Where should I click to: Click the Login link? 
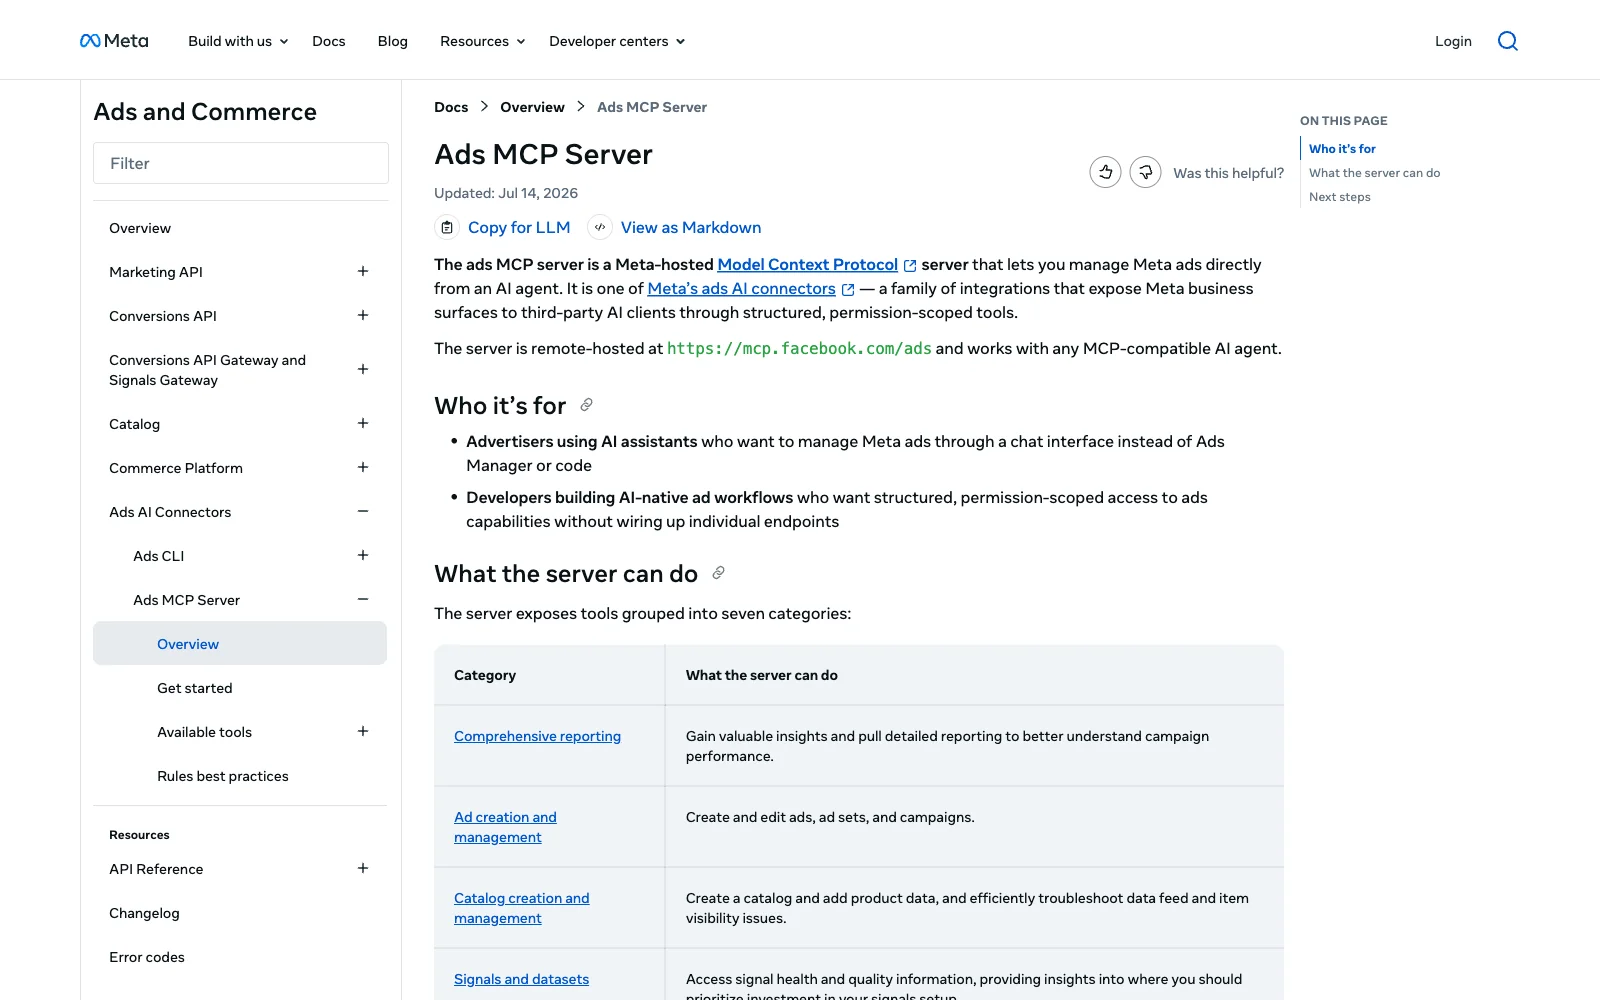[1453, 41]
